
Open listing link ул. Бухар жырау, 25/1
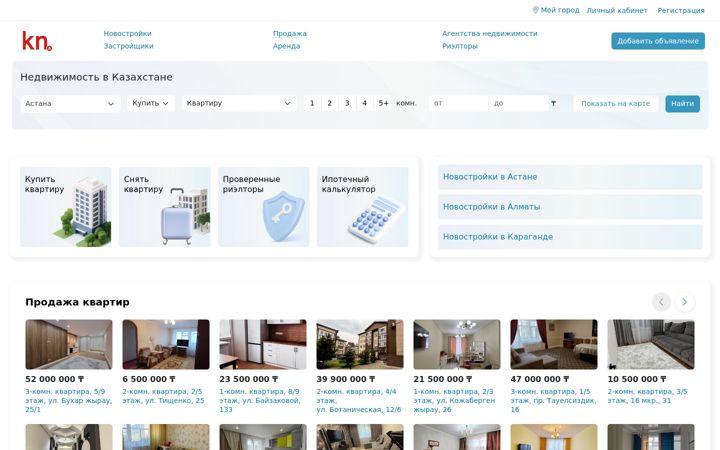69,400
